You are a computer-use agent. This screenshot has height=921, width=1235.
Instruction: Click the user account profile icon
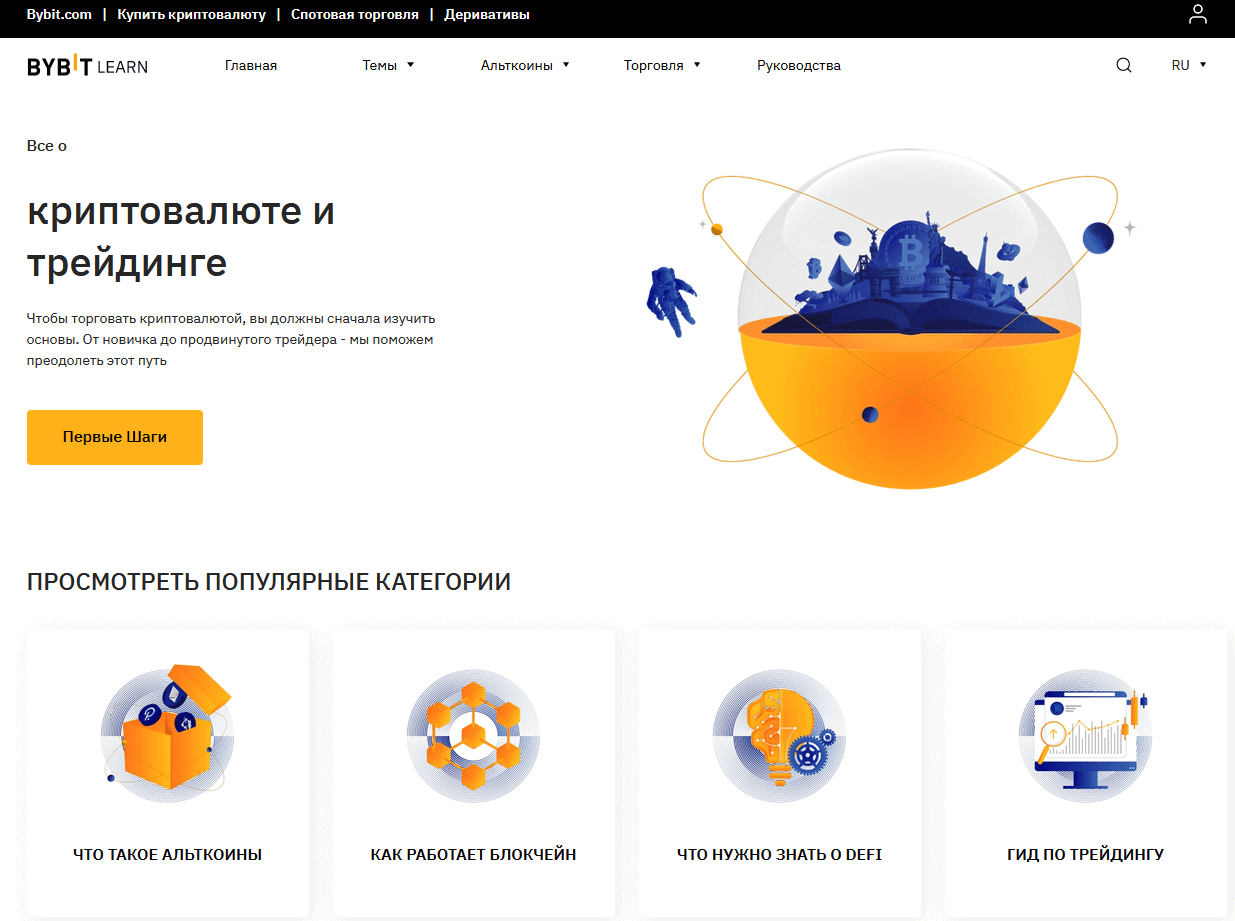1197,14
